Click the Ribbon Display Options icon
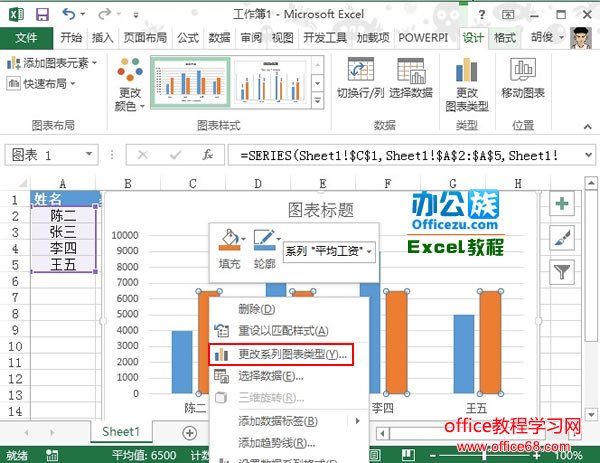The height and width of the screenshot is (463, 600). click(x=508, y=15)
